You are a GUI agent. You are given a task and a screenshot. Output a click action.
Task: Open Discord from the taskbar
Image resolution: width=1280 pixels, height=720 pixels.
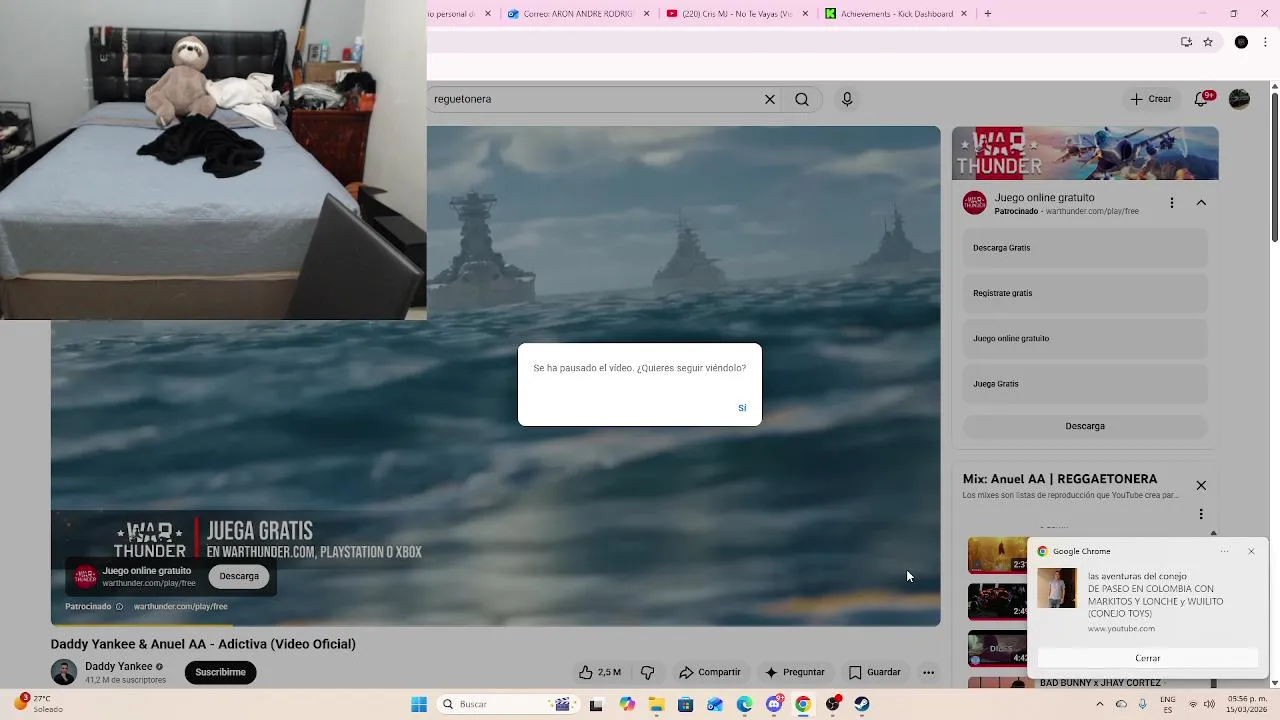point(774,704)
